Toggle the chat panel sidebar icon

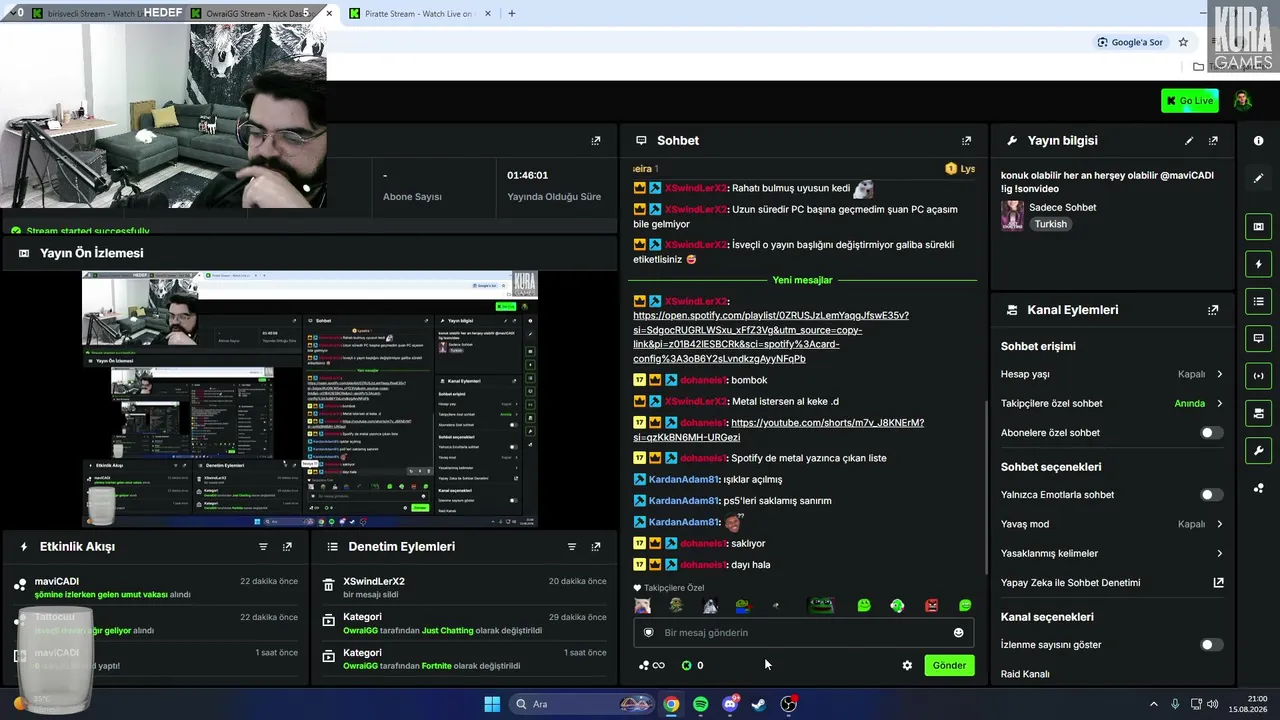[1258, 338]
